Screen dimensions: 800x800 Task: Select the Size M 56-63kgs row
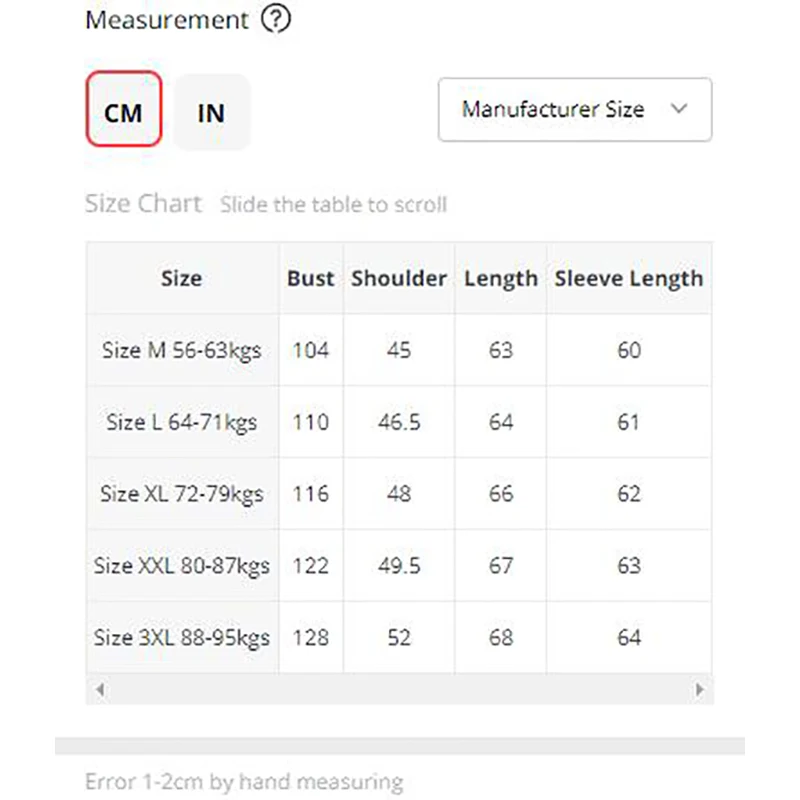tap(181, 351)
